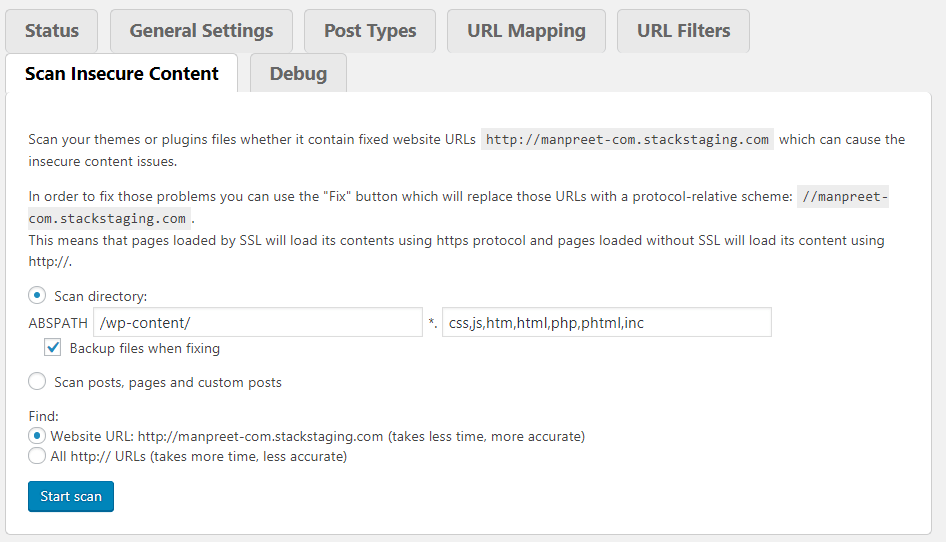
Task: Choose Scan posts, pages and custom posts
Action: coord(37,381)
